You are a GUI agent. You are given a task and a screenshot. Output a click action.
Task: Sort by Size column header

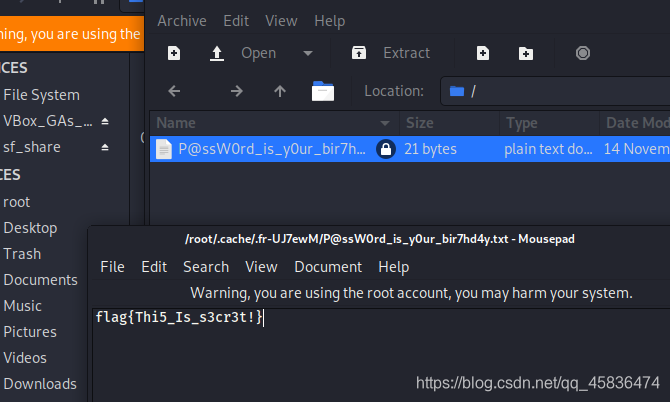(x=450, y=123)
